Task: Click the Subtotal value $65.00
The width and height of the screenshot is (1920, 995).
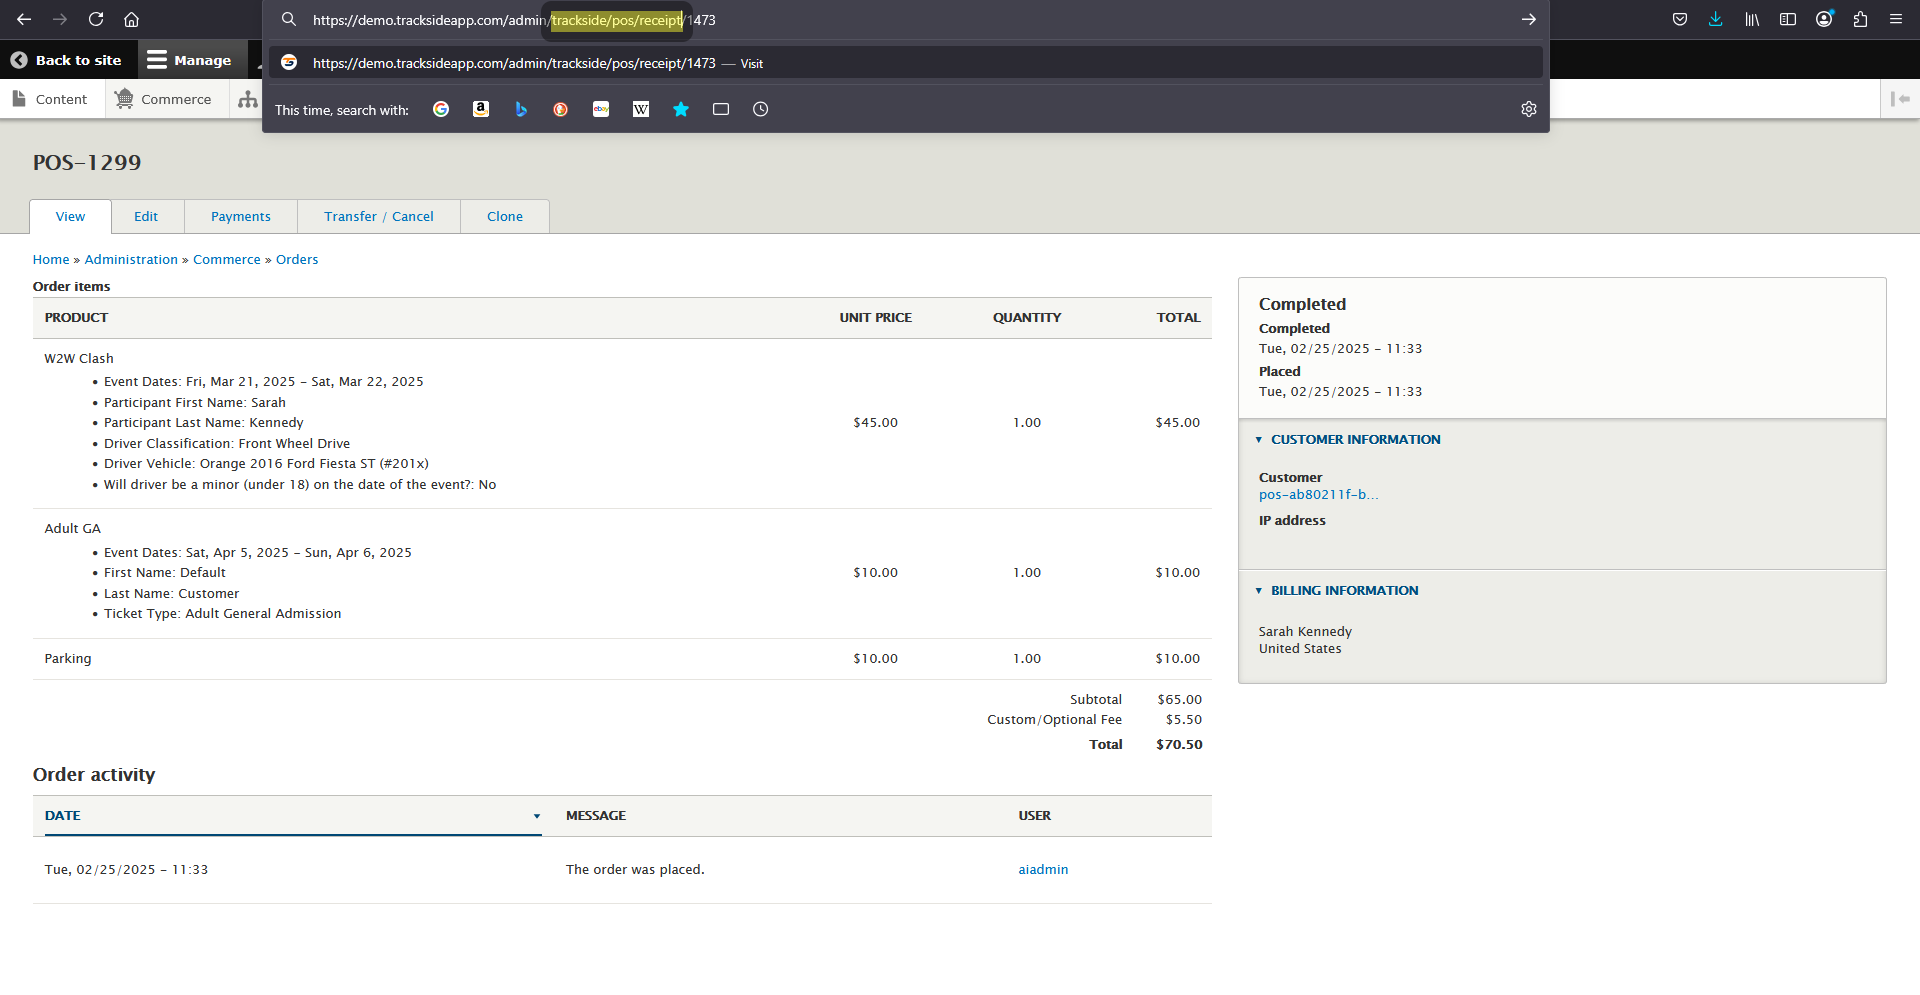Action: coord(1179,699)
